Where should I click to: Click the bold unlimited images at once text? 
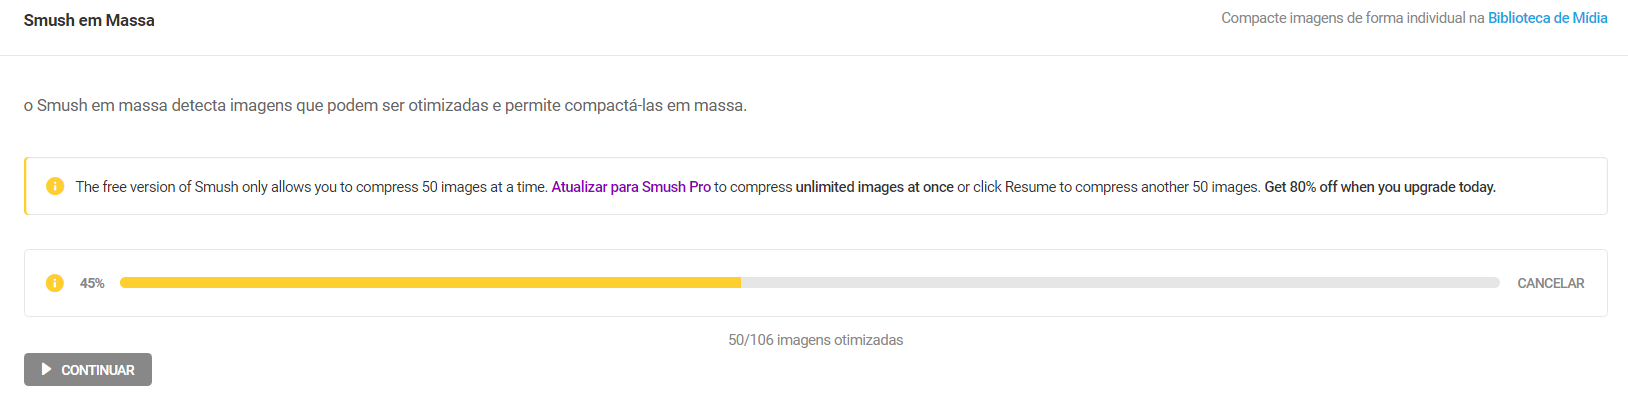[x=874, y=187]
